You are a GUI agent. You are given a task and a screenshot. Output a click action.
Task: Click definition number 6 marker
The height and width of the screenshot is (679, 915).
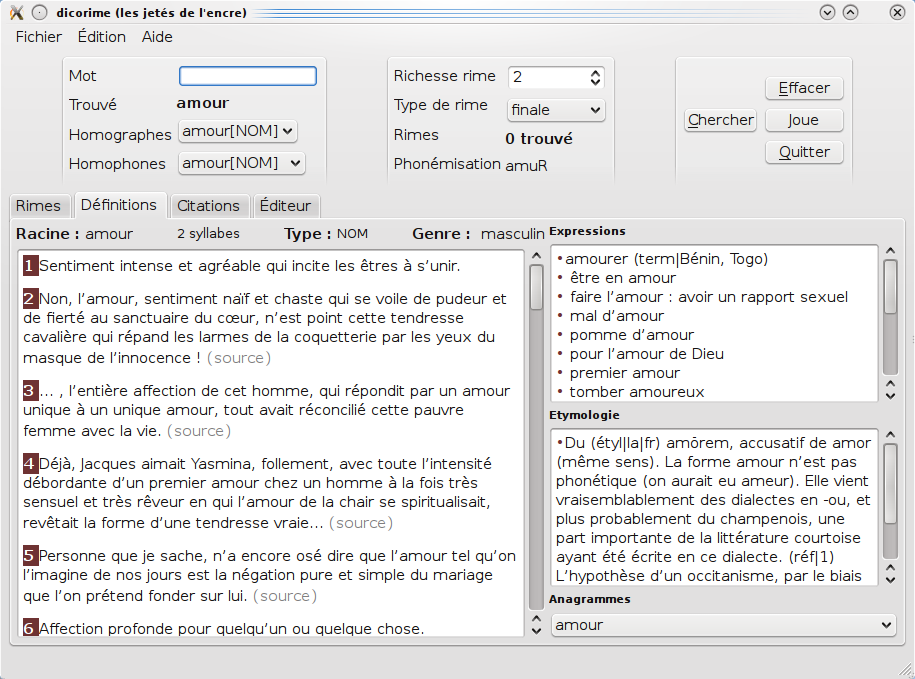30,628
